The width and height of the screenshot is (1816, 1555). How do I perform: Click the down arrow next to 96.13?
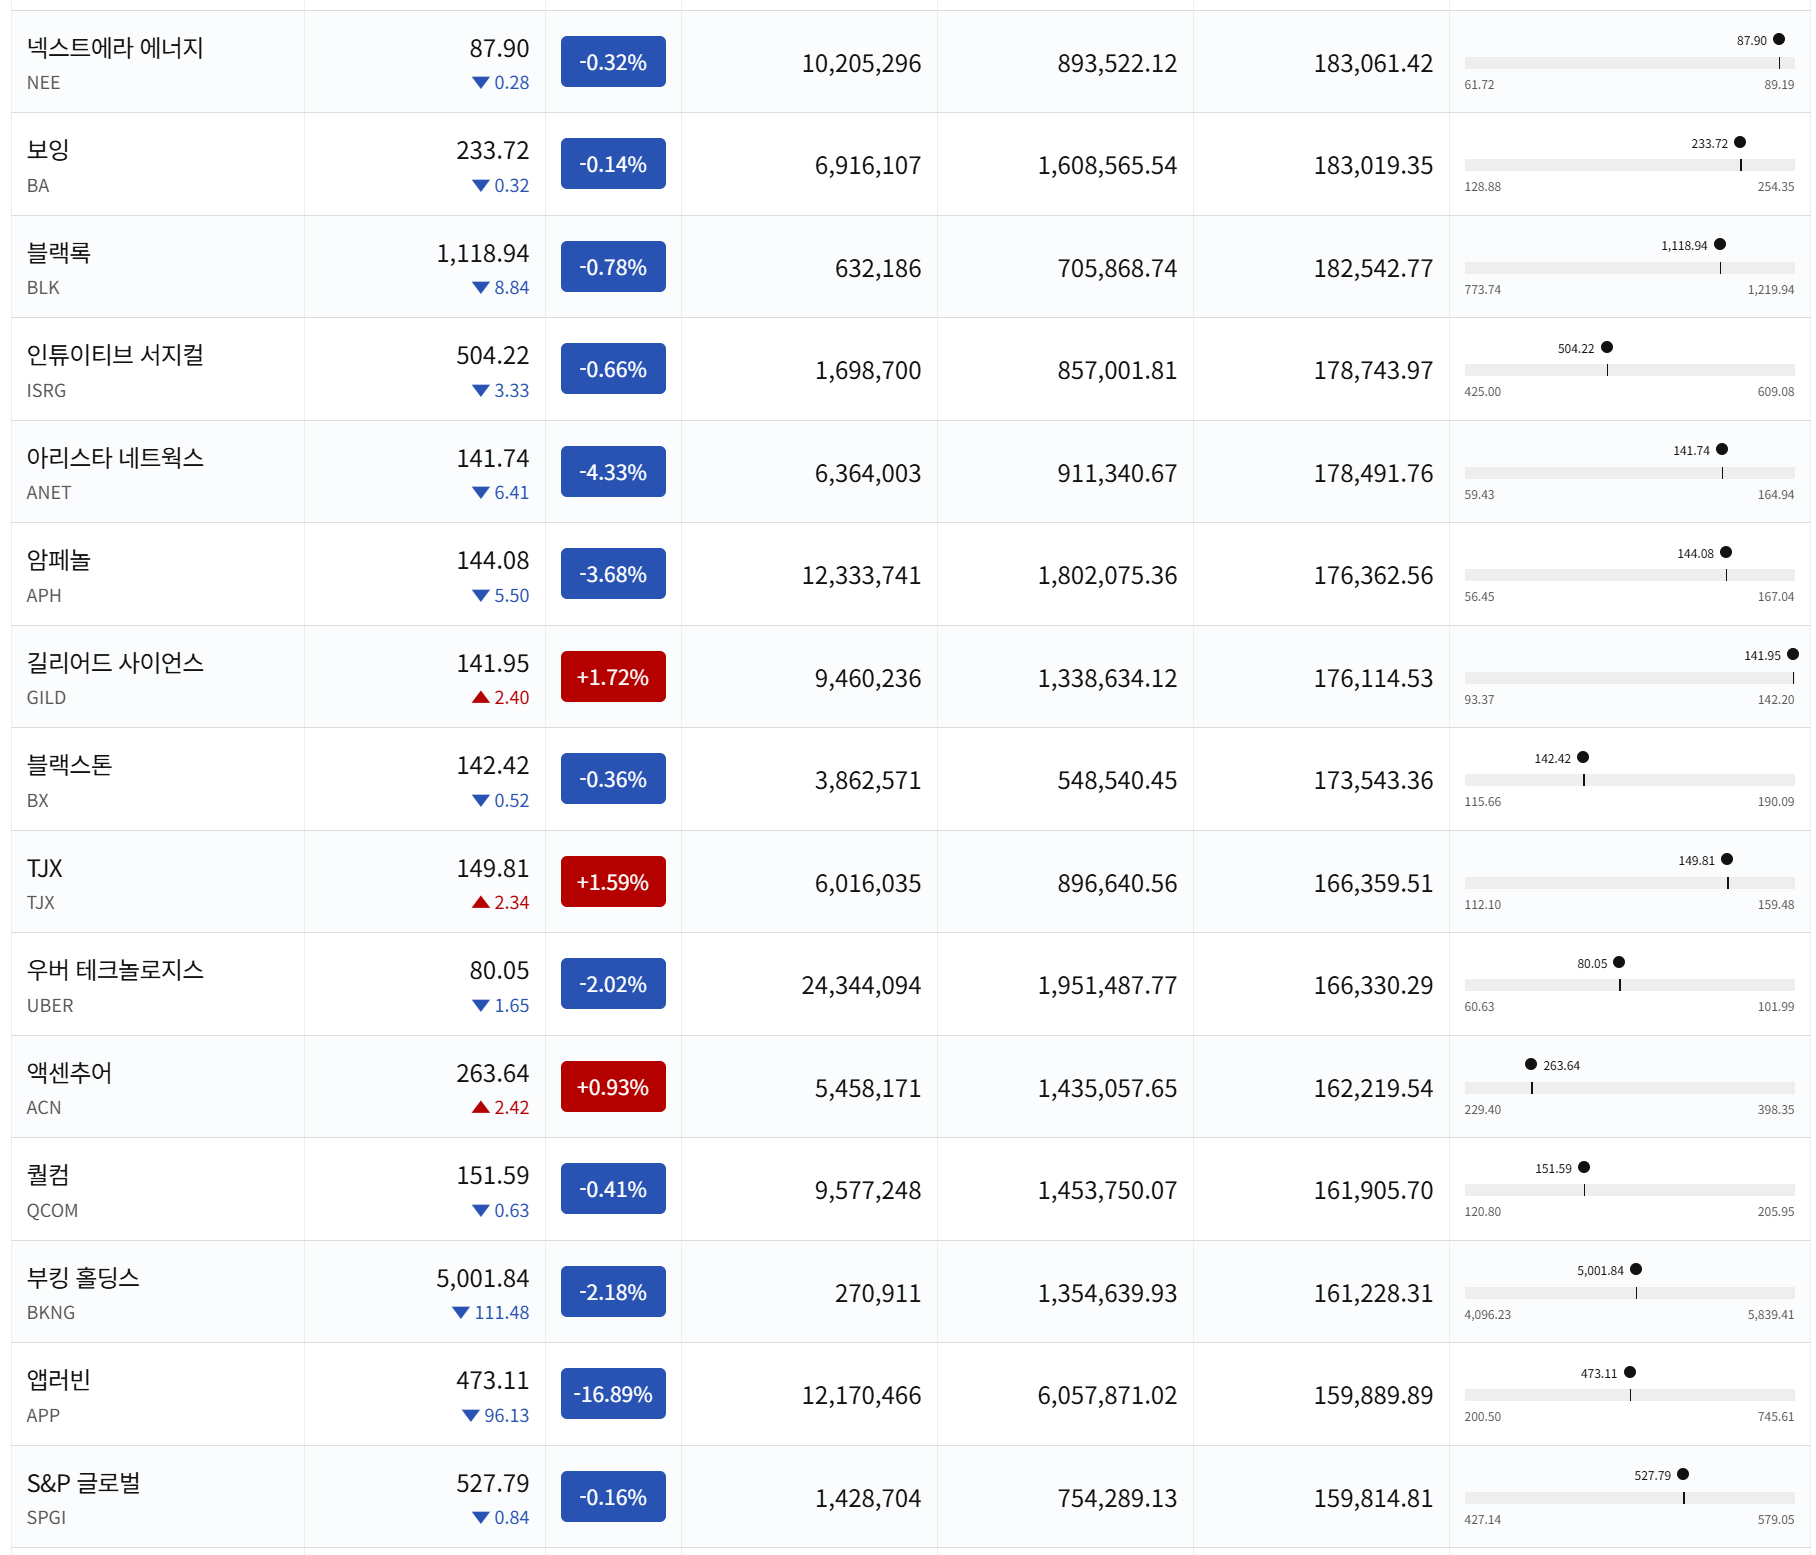pyautogui.click(x=471, y=1415)
